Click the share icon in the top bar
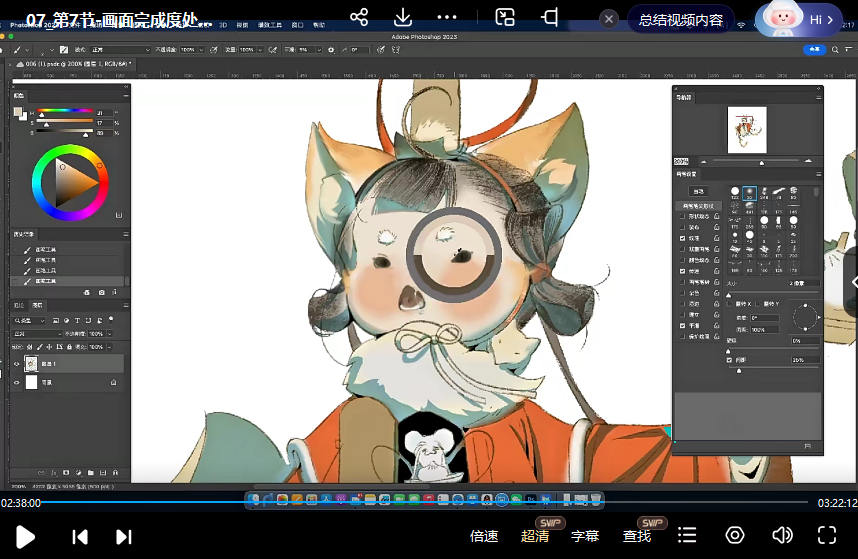The height and width of the screenshot is (559, 858). [x=360, y=18]
